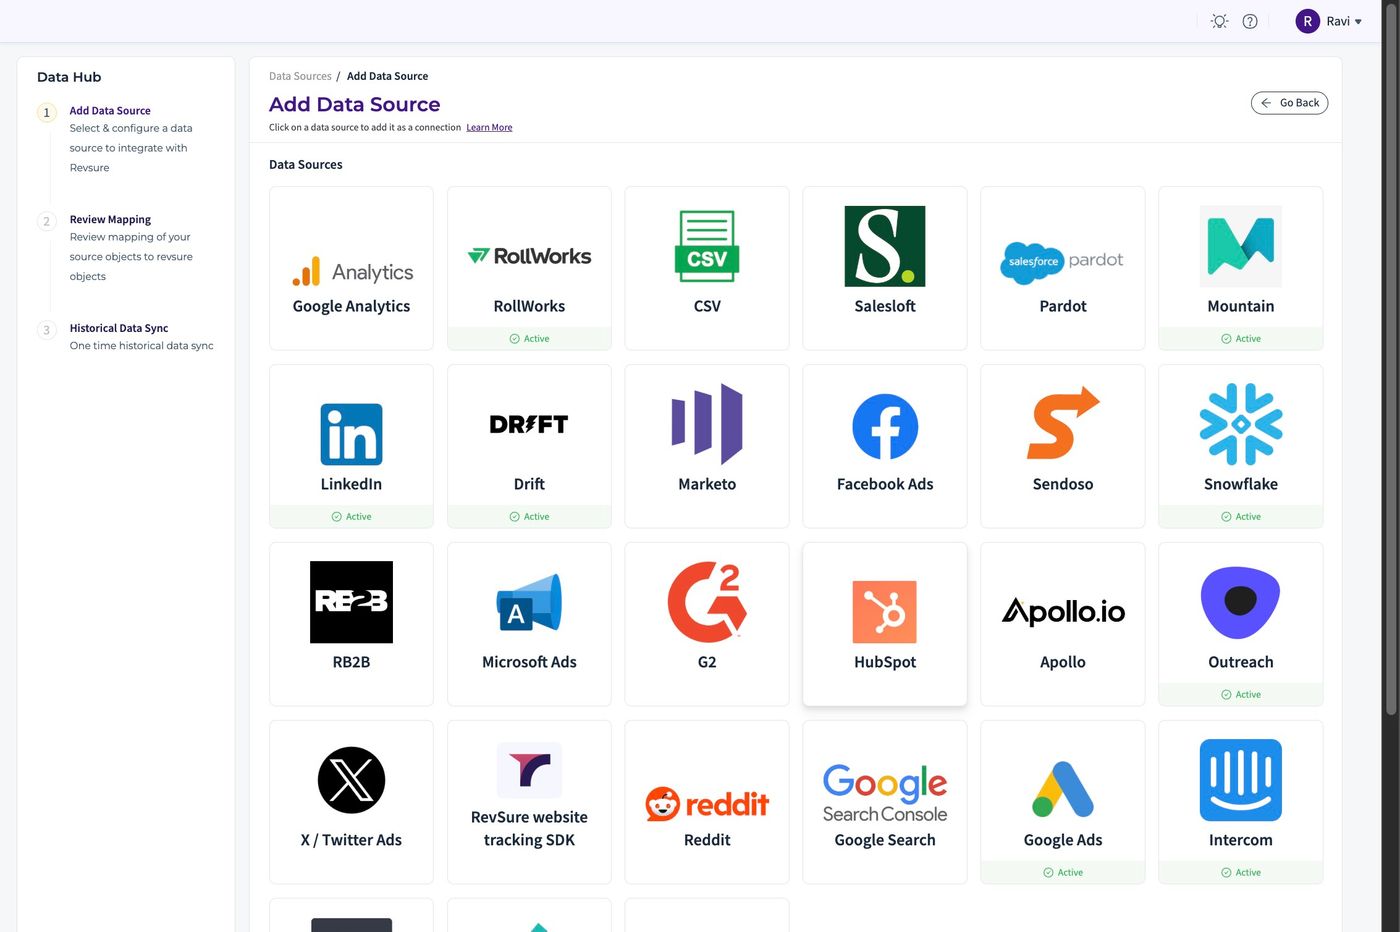The height and width of the screenshot is (932, 1400).
Task: Select the G2 logo
Action: 707,602
